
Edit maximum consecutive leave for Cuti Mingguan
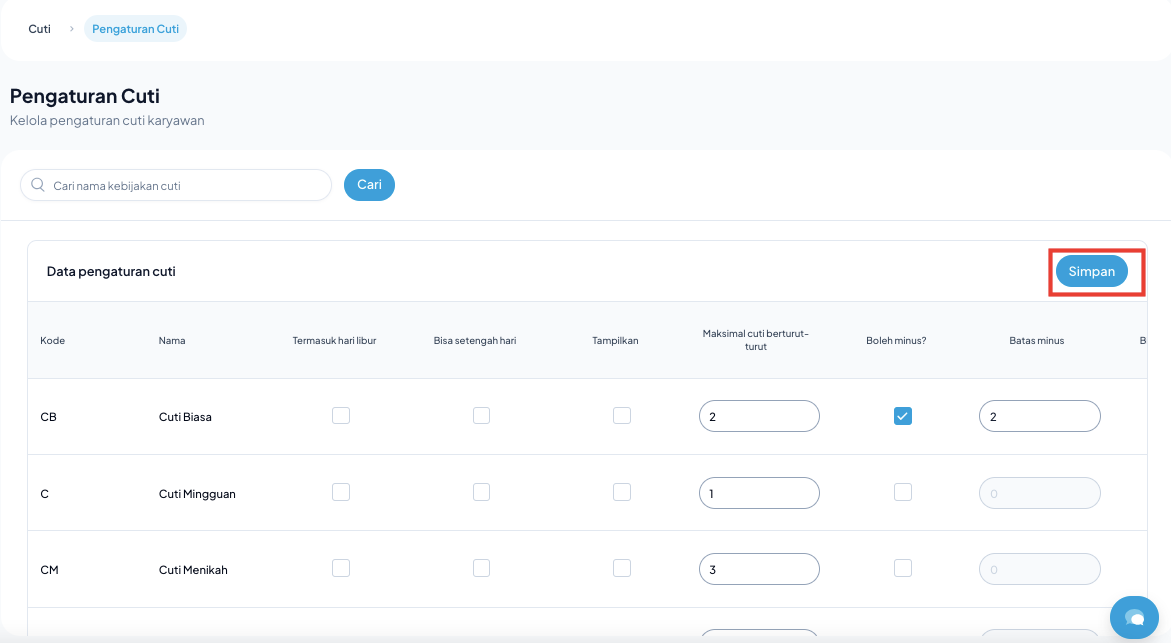tap(759, 492)
